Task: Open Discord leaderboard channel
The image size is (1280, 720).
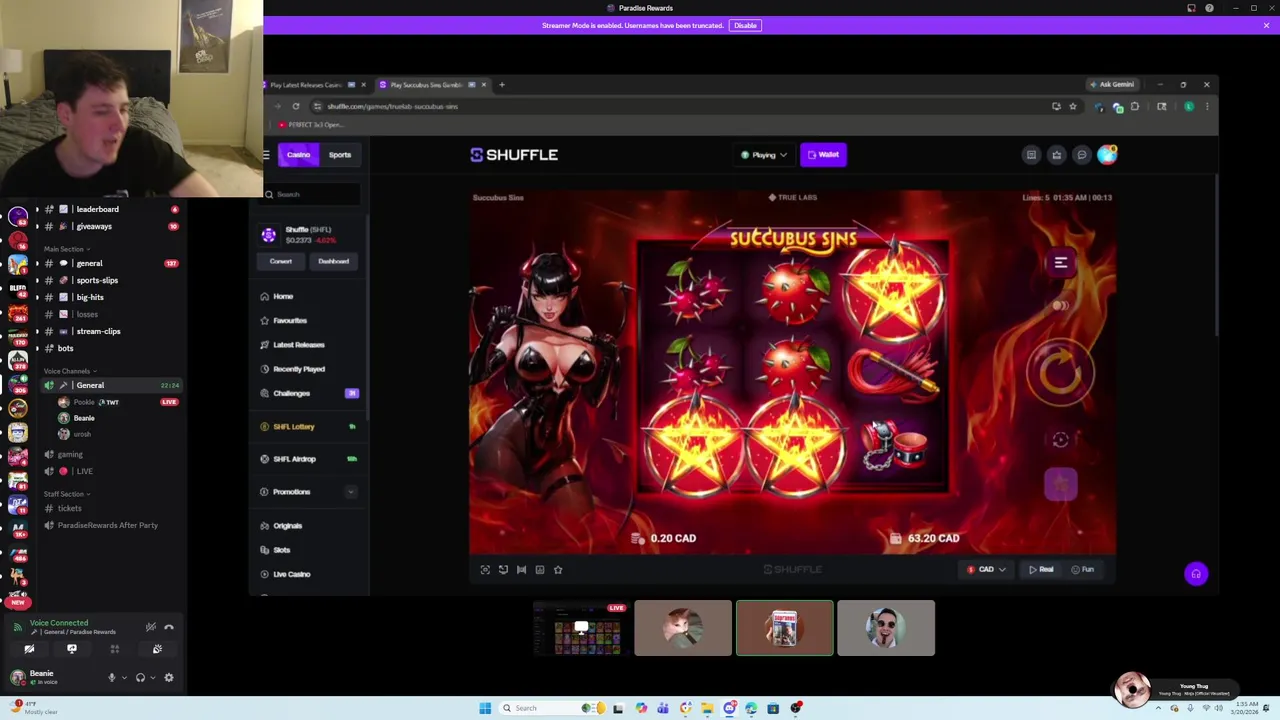Action: pos(97,209)
